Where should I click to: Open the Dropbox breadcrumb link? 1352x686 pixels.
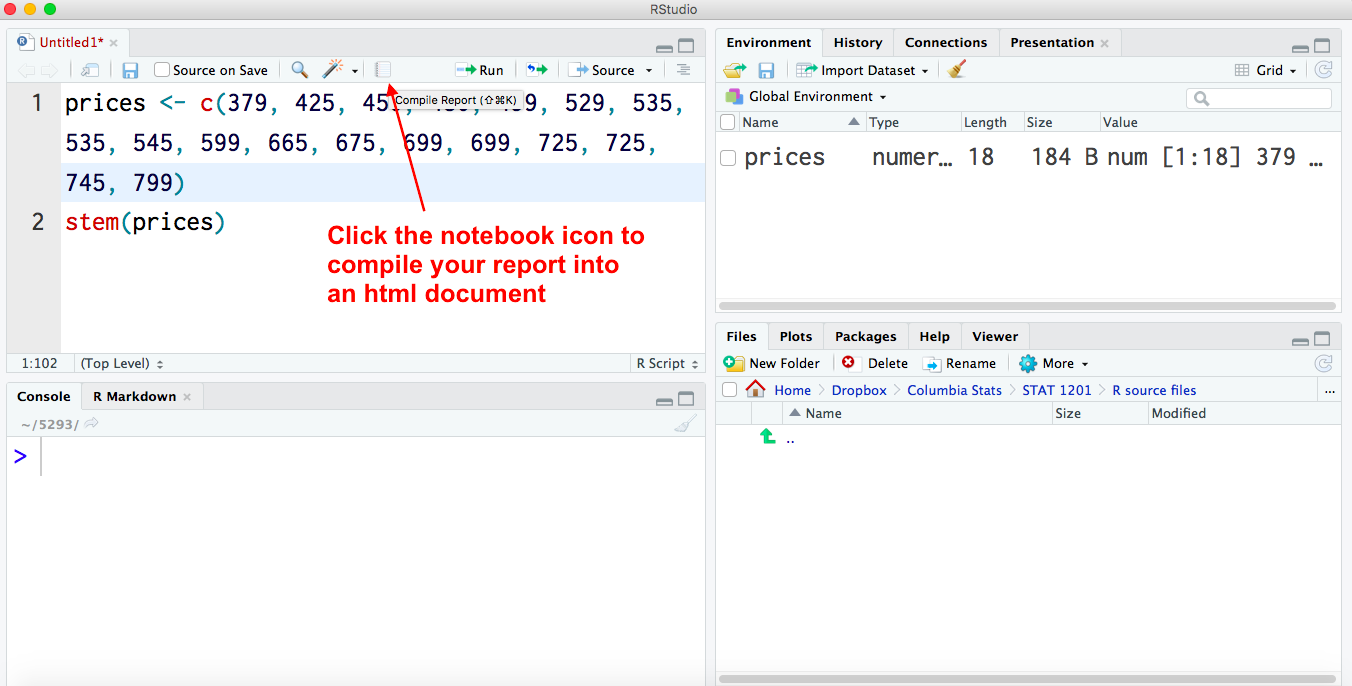click(859, 390)
